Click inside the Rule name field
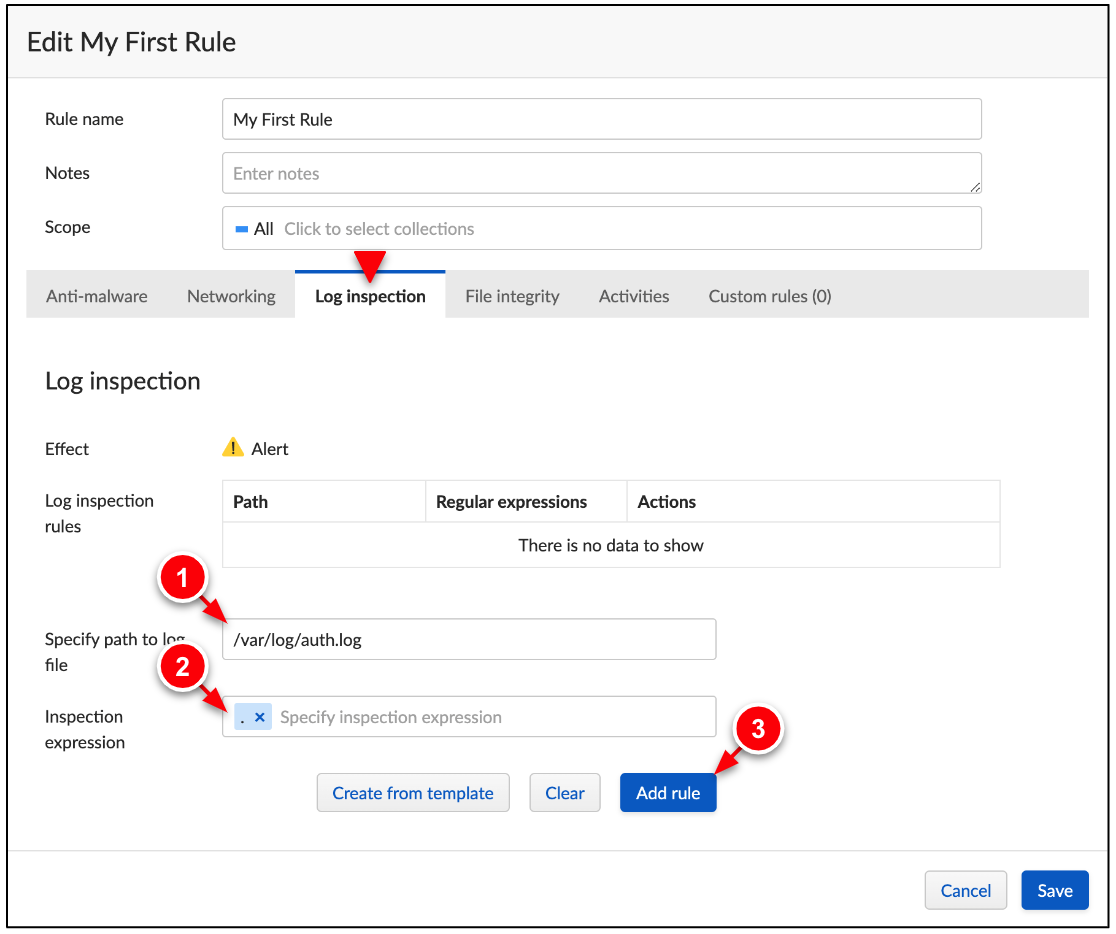Viewport: 1116px width, 934px height. [x=600, y=119]
